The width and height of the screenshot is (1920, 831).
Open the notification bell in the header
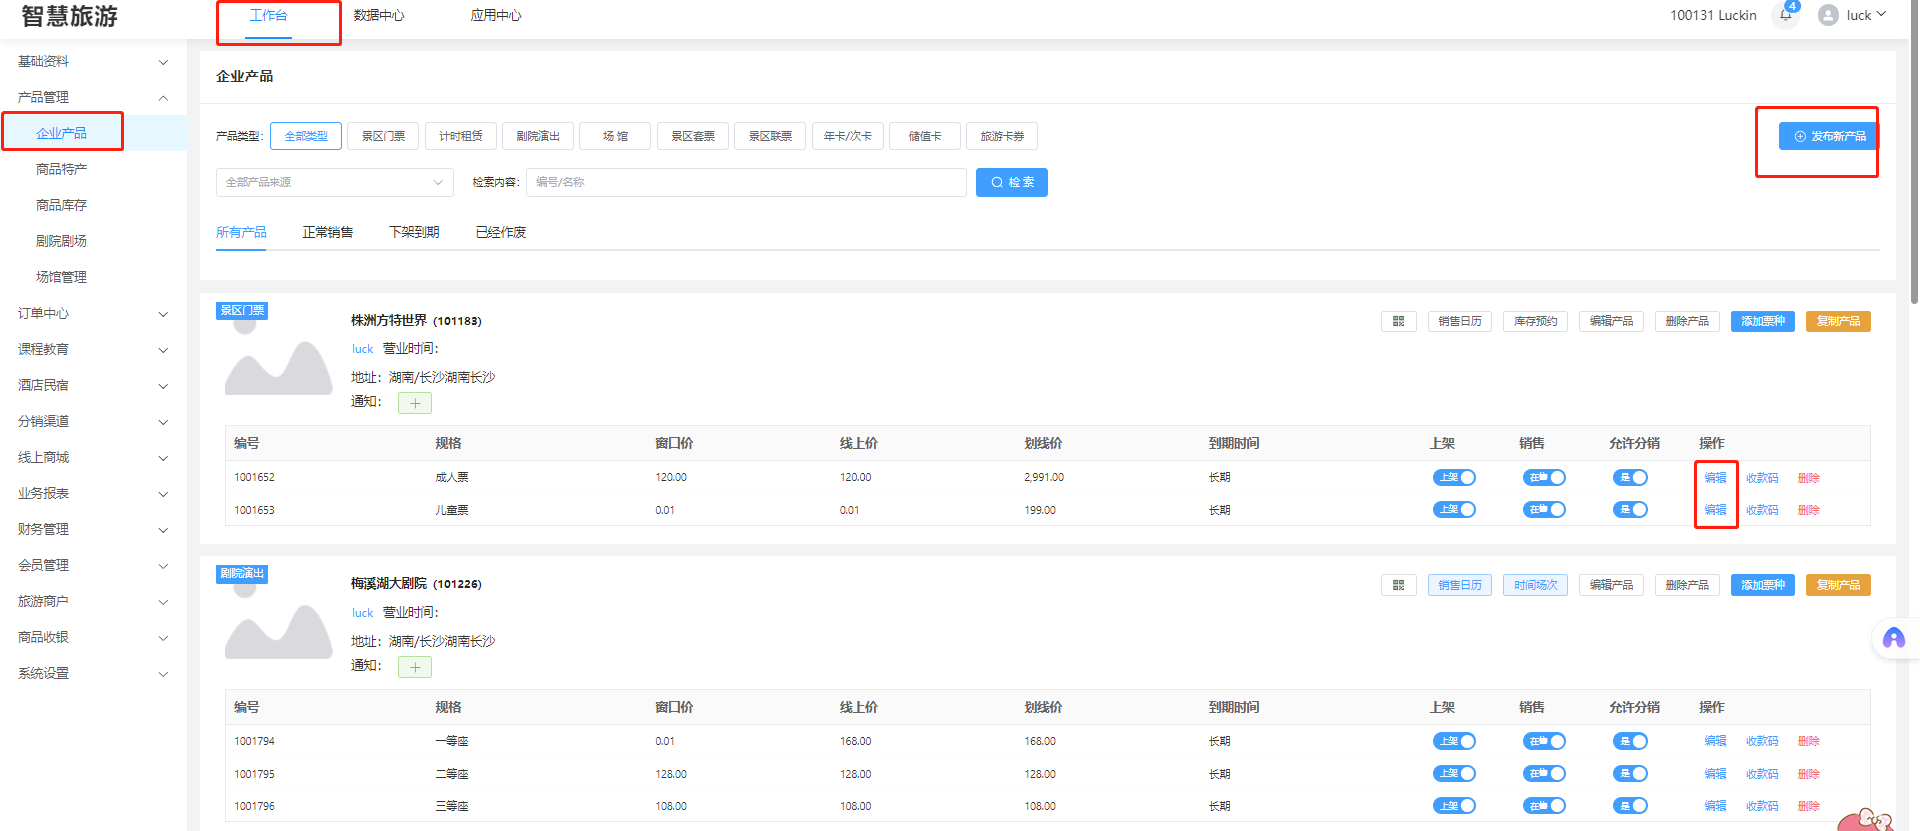1785,15
